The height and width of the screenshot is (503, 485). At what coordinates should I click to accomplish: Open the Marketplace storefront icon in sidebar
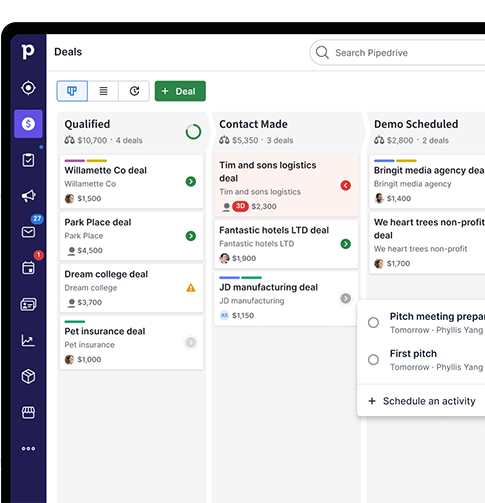tap(28, 412)
